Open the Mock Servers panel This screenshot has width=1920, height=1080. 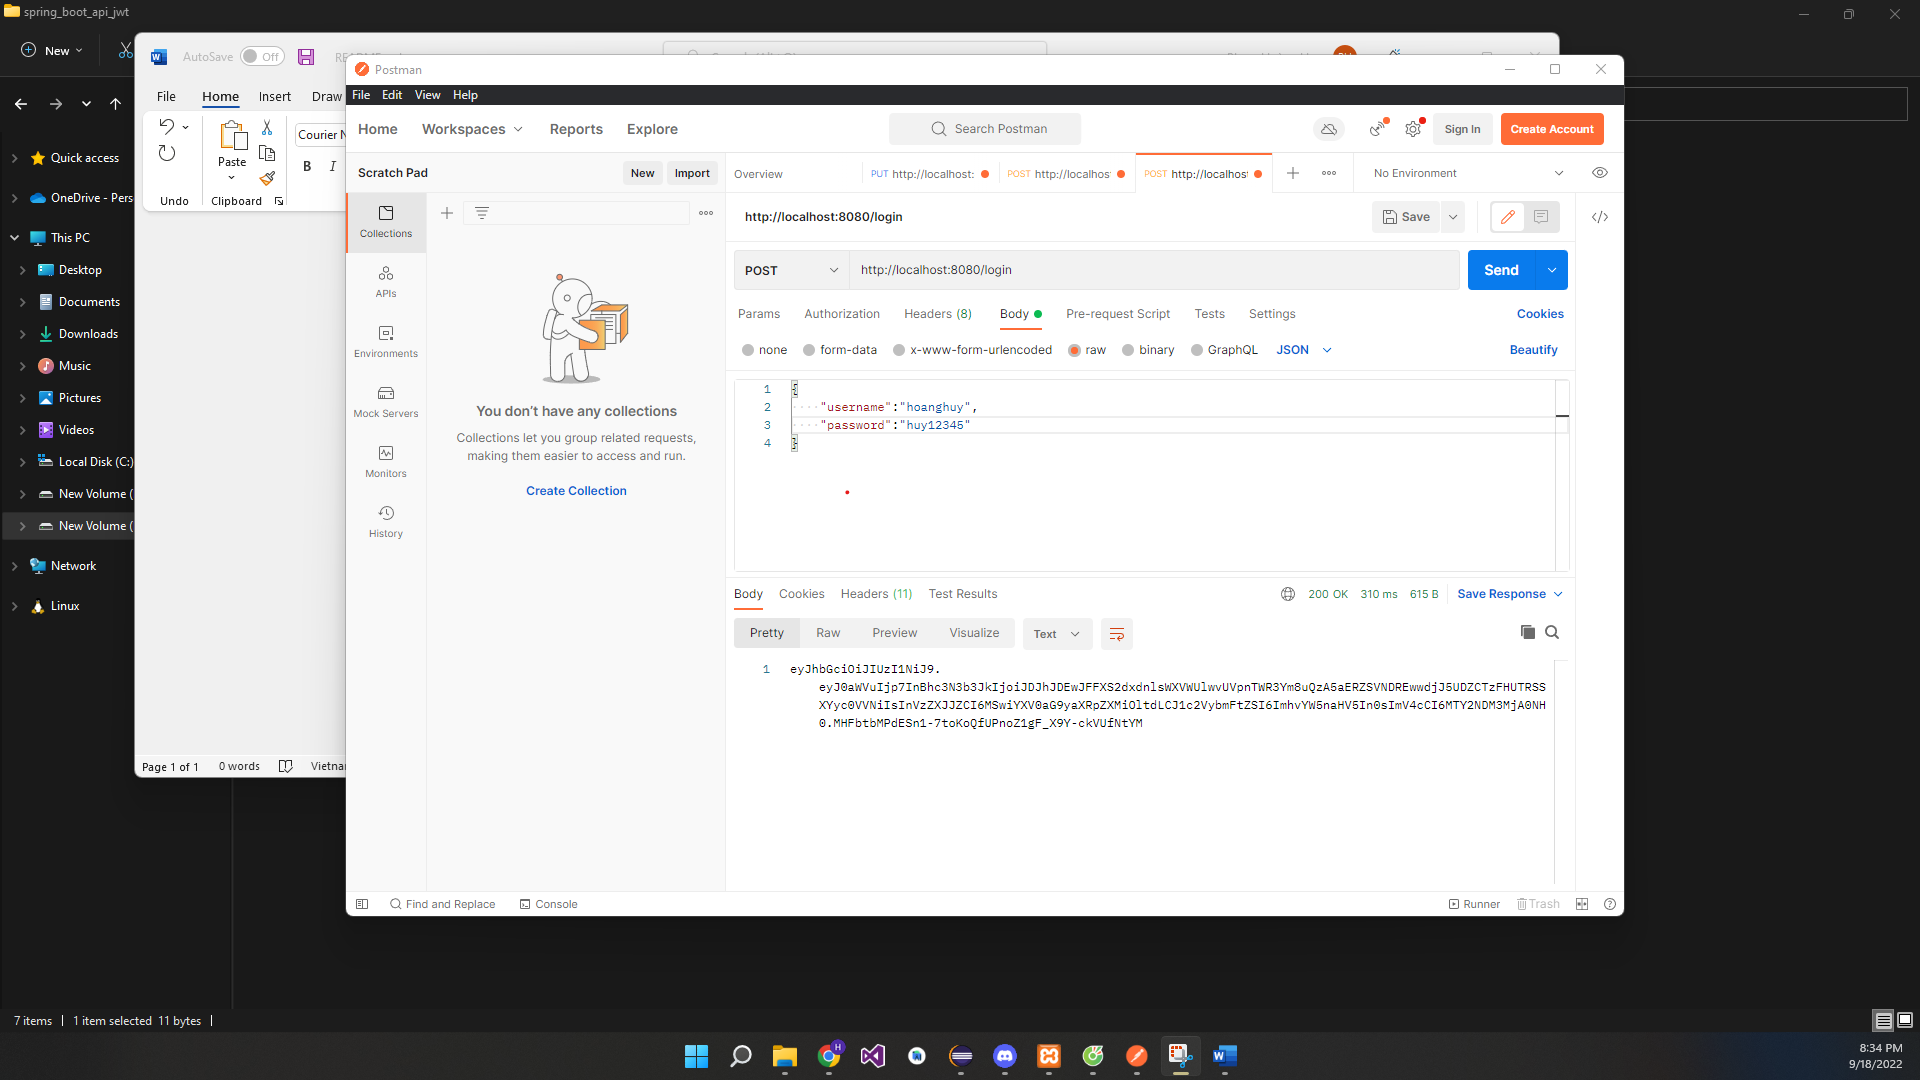coord(385,402)
